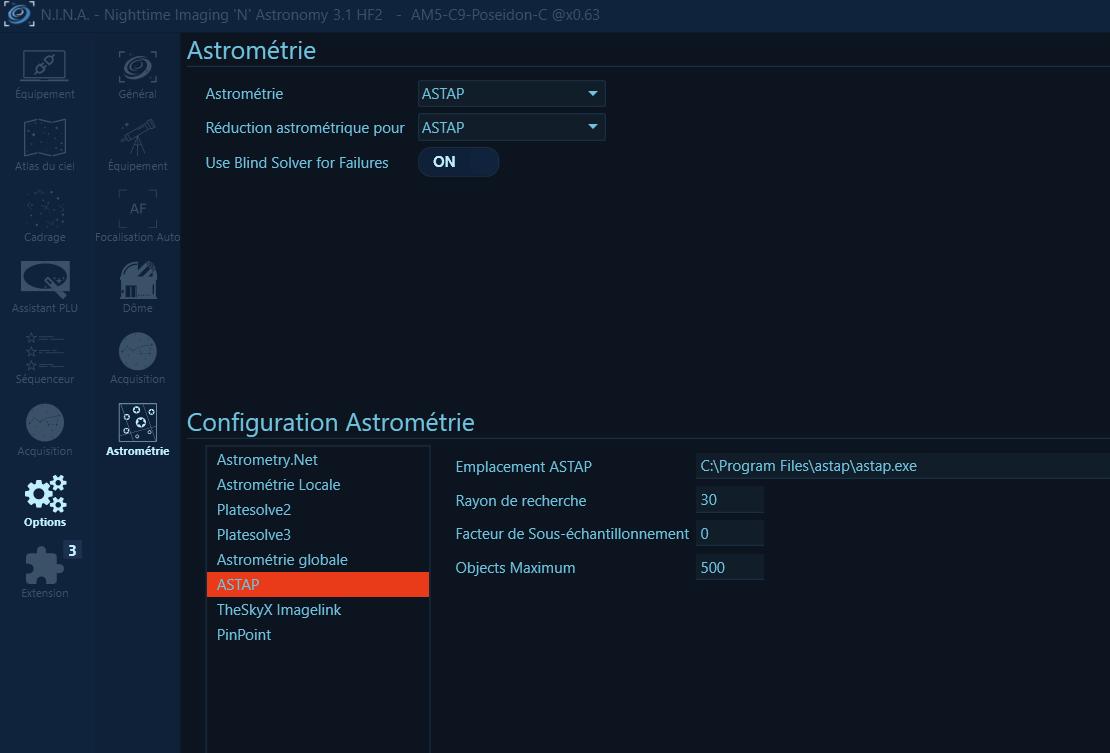This screenshot has height=753, width=1110.
Task: Open the Dôme options tab
Action: point(137,284)
